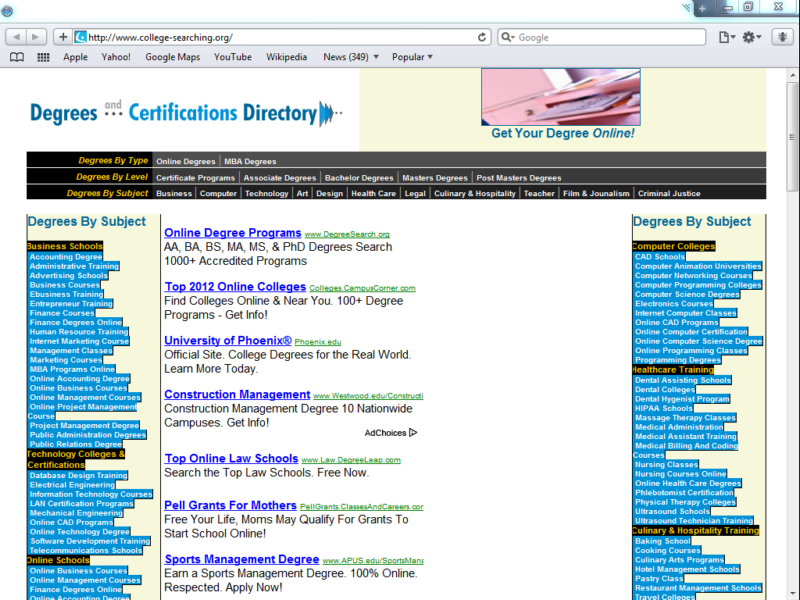The height and width of the screenshot is (600, 800).
Task: Select MBA Degrees in navigation bar
Action: coord(250,161)
